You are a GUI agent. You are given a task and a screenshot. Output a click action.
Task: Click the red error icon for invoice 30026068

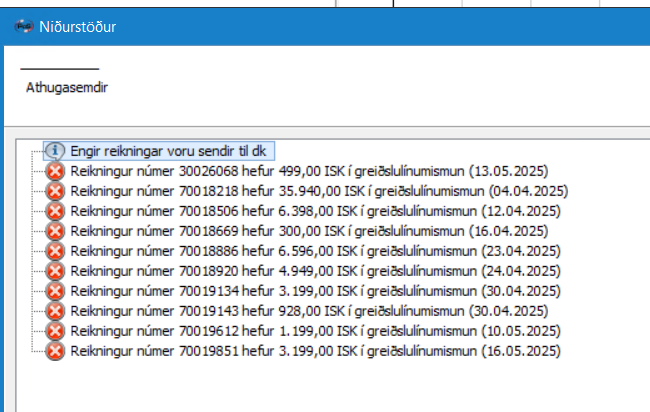click(x=55, y=171)
